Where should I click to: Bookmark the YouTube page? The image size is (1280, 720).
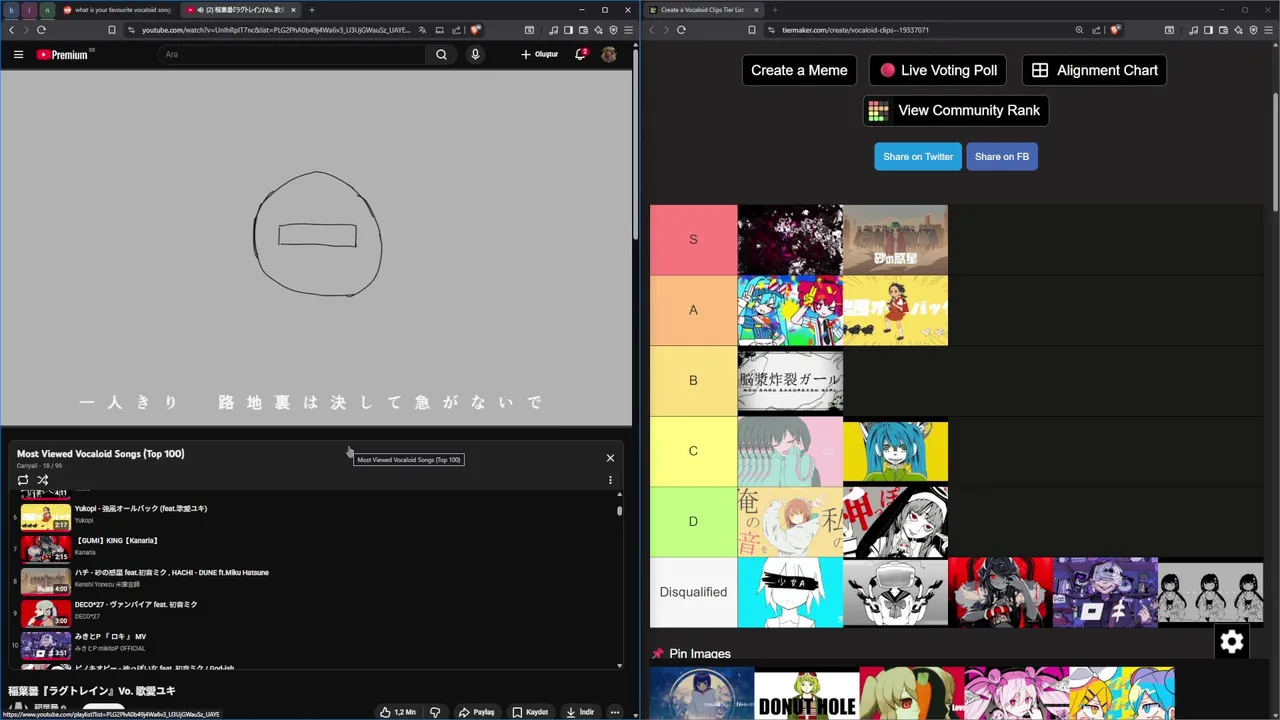click(x=113, y=30)
